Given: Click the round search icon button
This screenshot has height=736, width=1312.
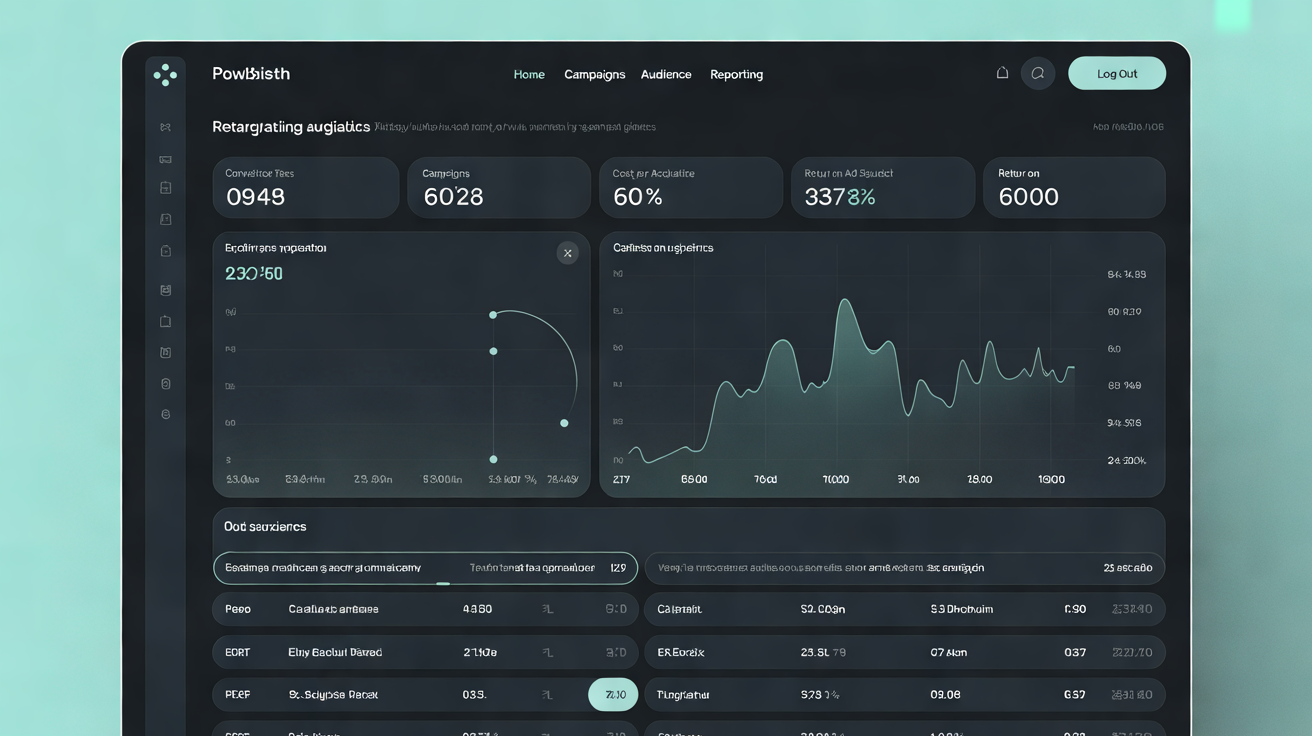Looking at the screenshot, I should click(1038, 73).
